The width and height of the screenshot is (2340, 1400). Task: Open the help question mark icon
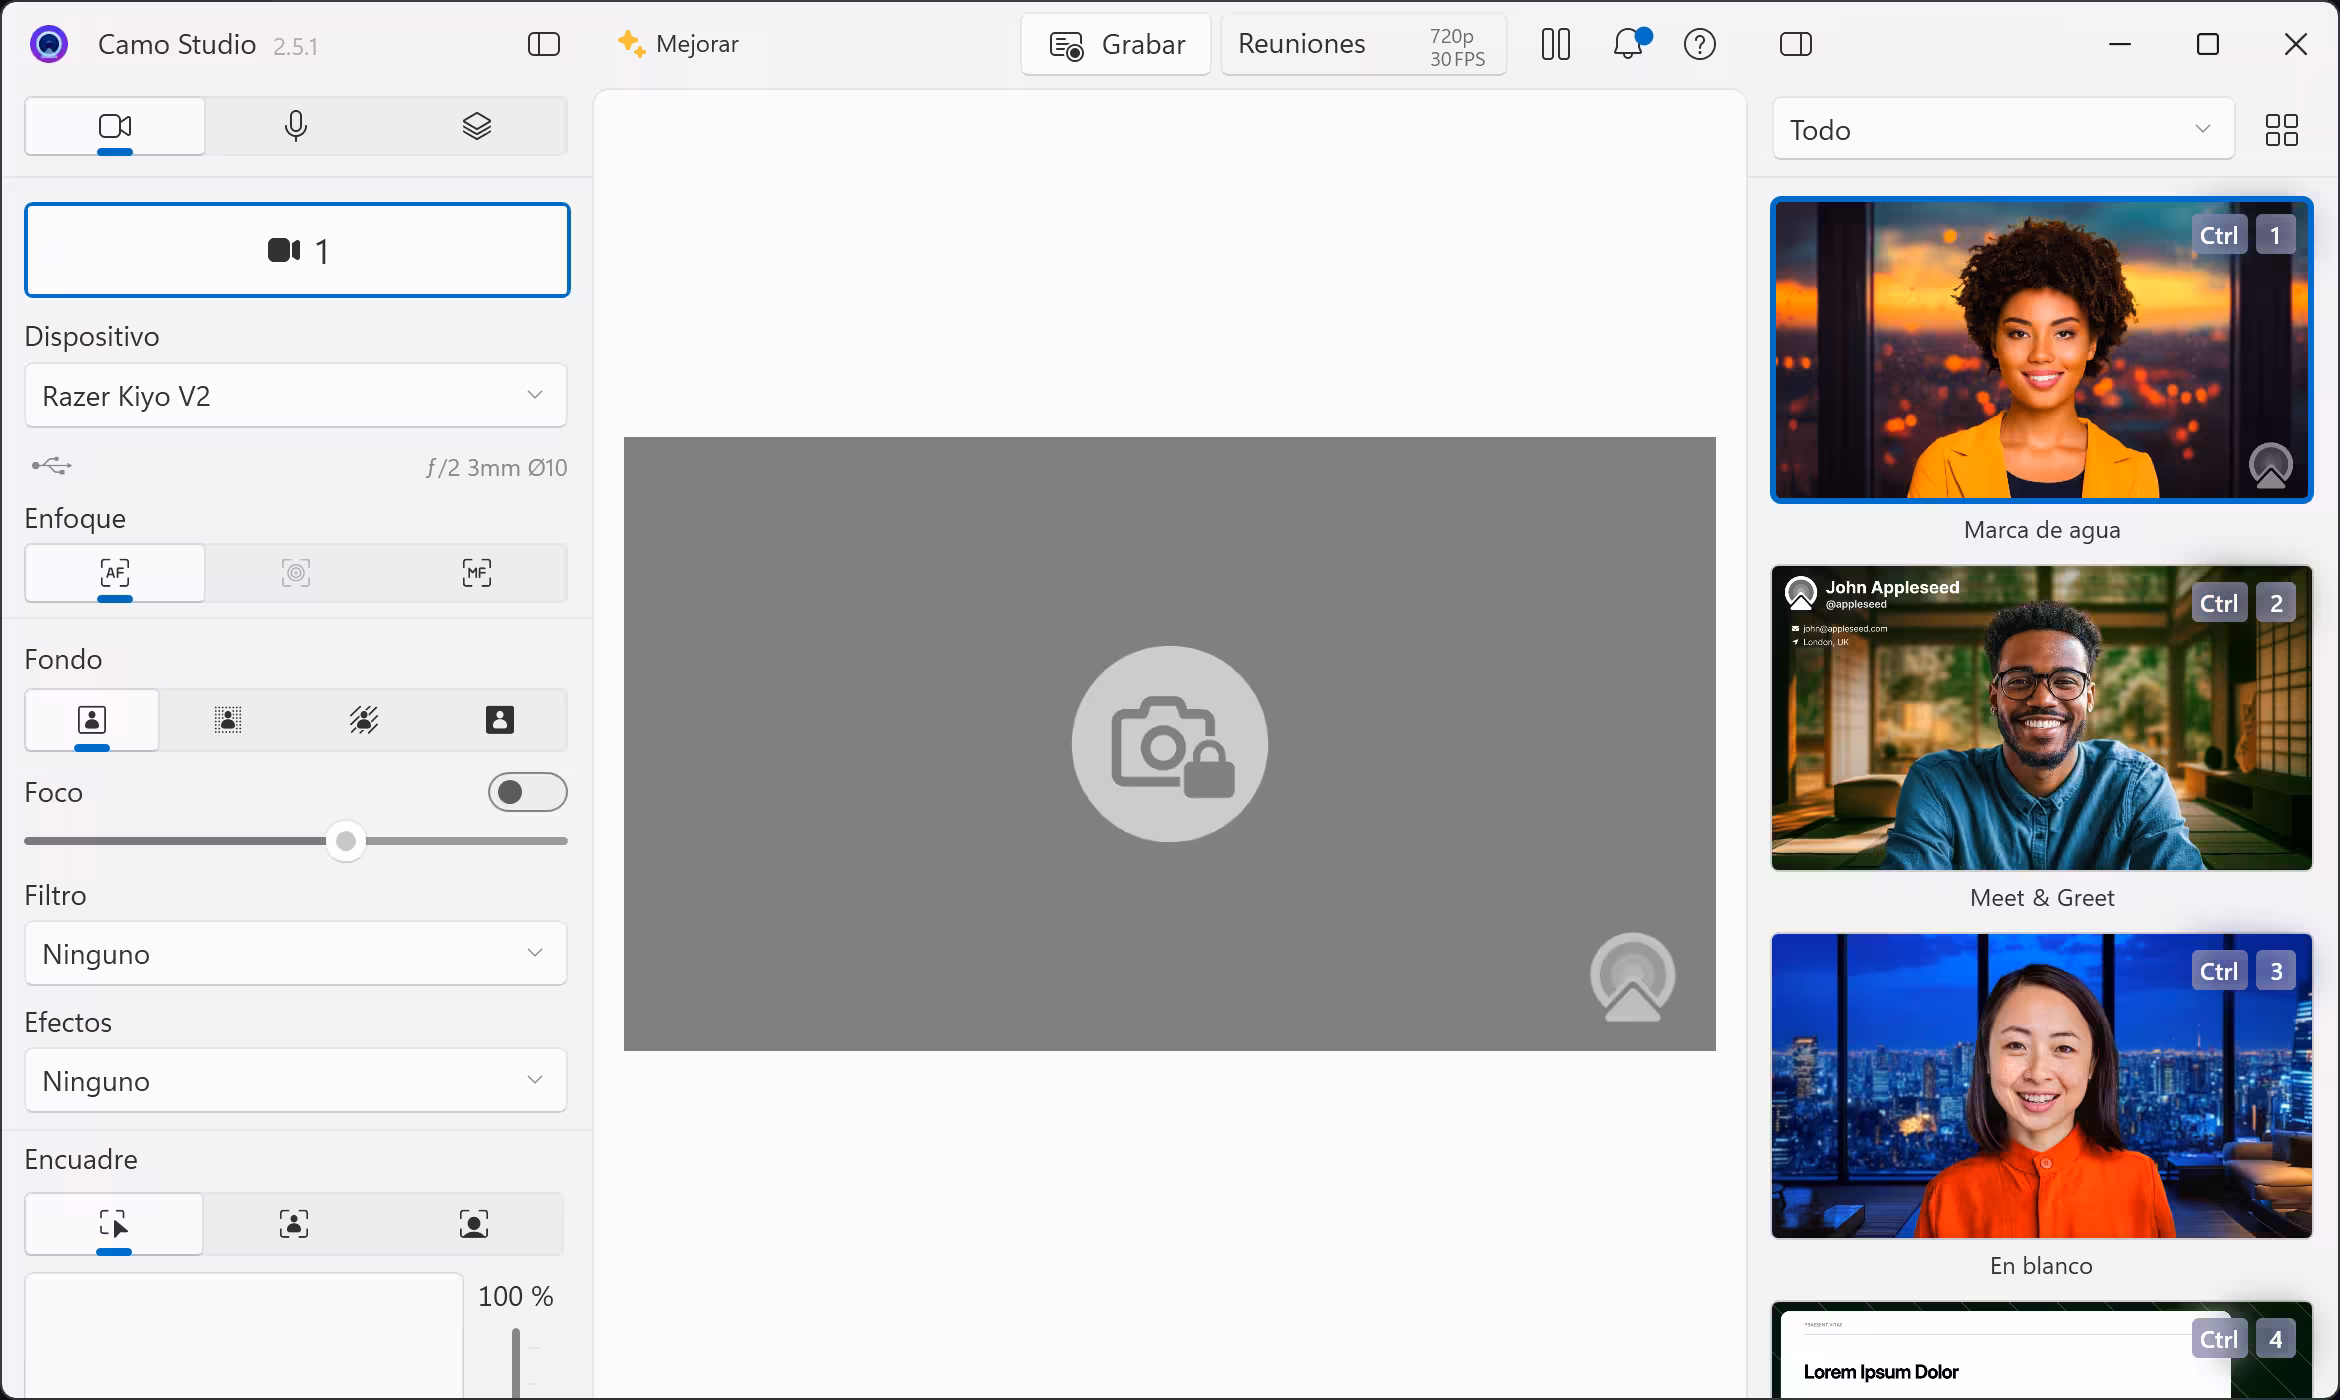pyautogui.click(x=1699, y=44)
